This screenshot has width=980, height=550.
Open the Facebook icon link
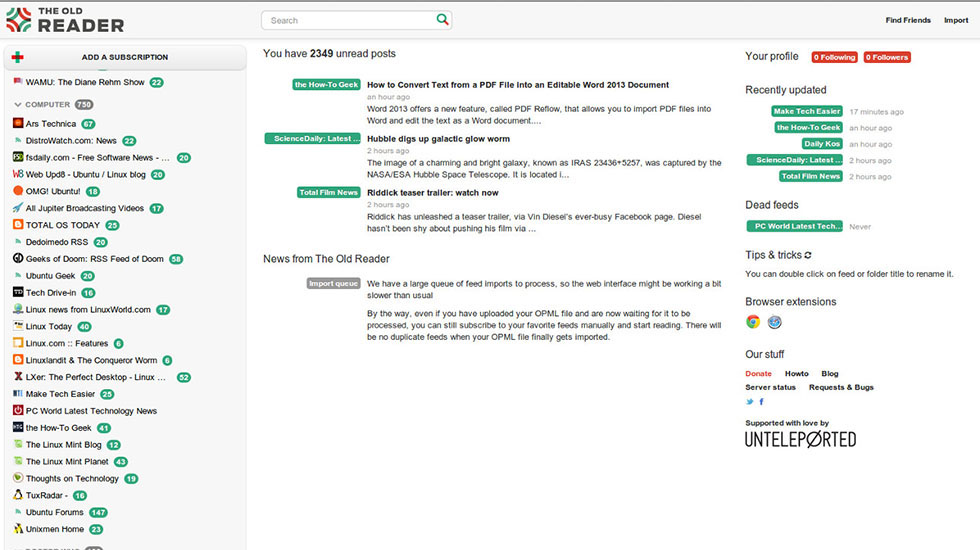coord(762,401)
